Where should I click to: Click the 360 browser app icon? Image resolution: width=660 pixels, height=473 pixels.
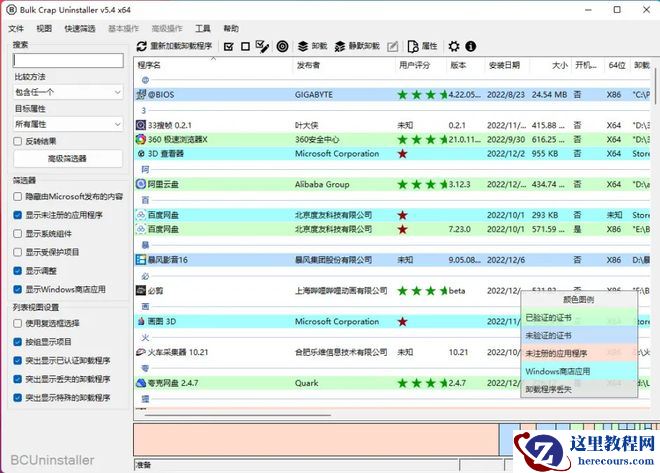click(141, 139)
